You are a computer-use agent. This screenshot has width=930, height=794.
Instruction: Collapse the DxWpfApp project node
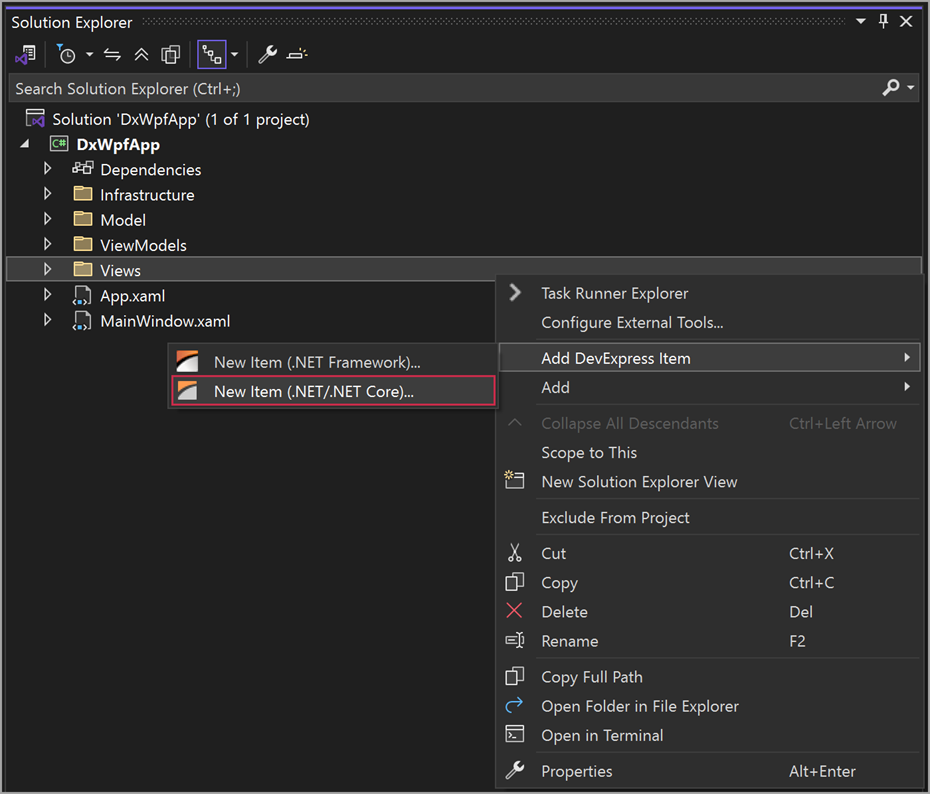point(25,144)
